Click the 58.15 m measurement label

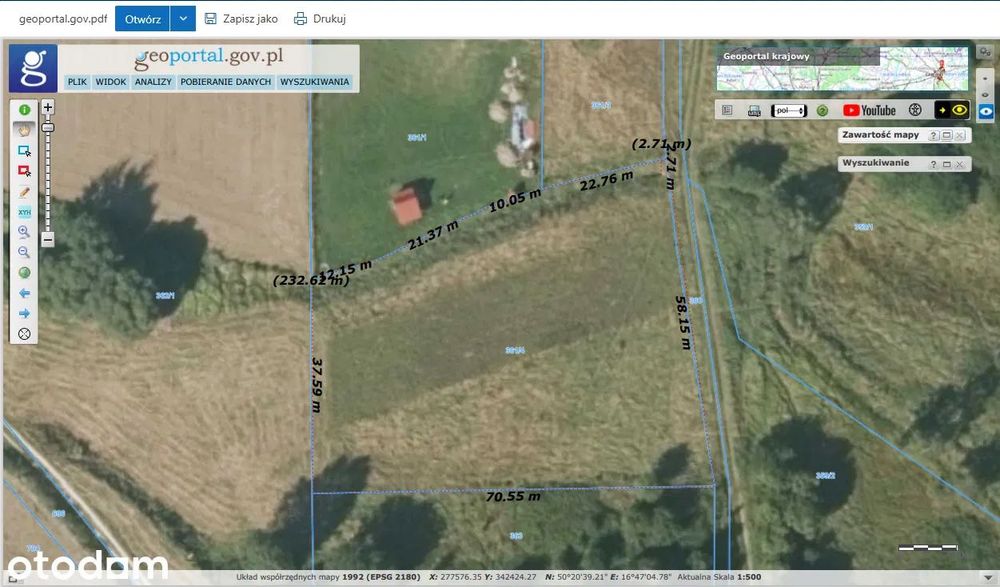click(682, 322)
